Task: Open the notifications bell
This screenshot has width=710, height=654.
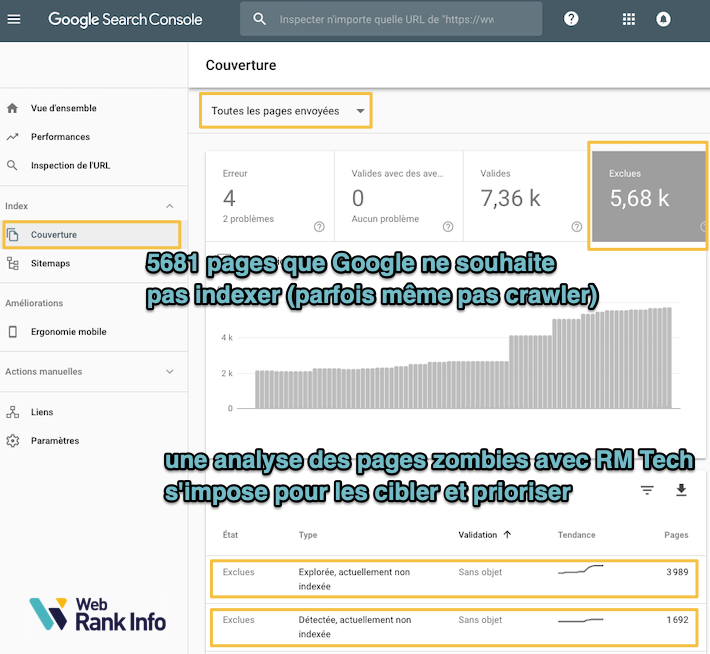Action: point(663,19)
